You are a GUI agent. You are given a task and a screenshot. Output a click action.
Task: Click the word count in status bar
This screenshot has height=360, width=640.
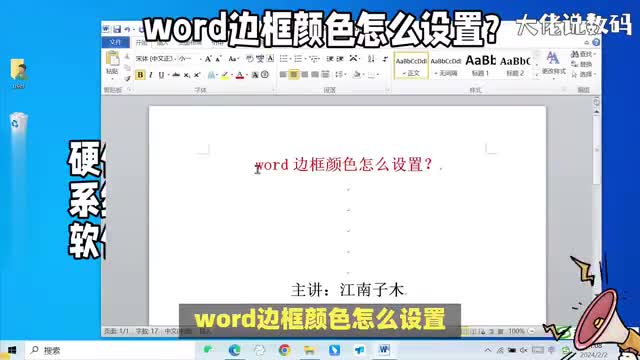[x=147, y=331]
